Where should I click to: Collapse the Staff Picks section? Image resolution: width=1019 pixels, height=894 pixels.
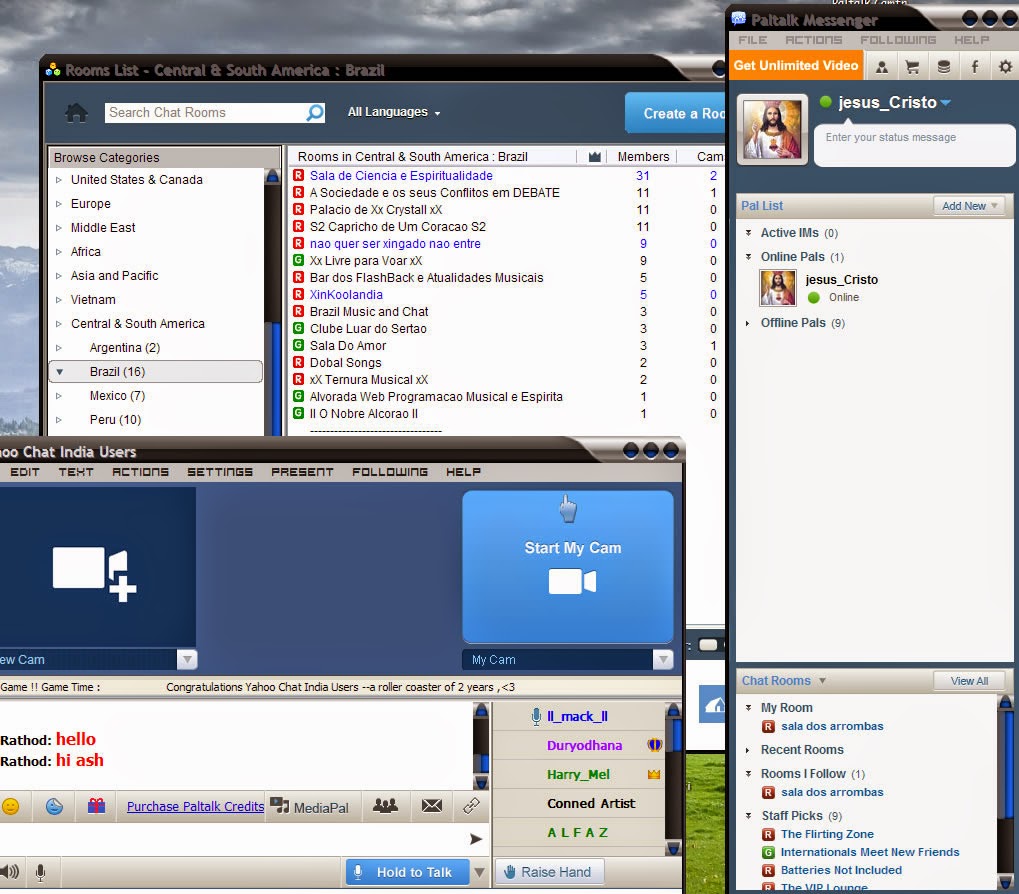[x=748, y=815]
